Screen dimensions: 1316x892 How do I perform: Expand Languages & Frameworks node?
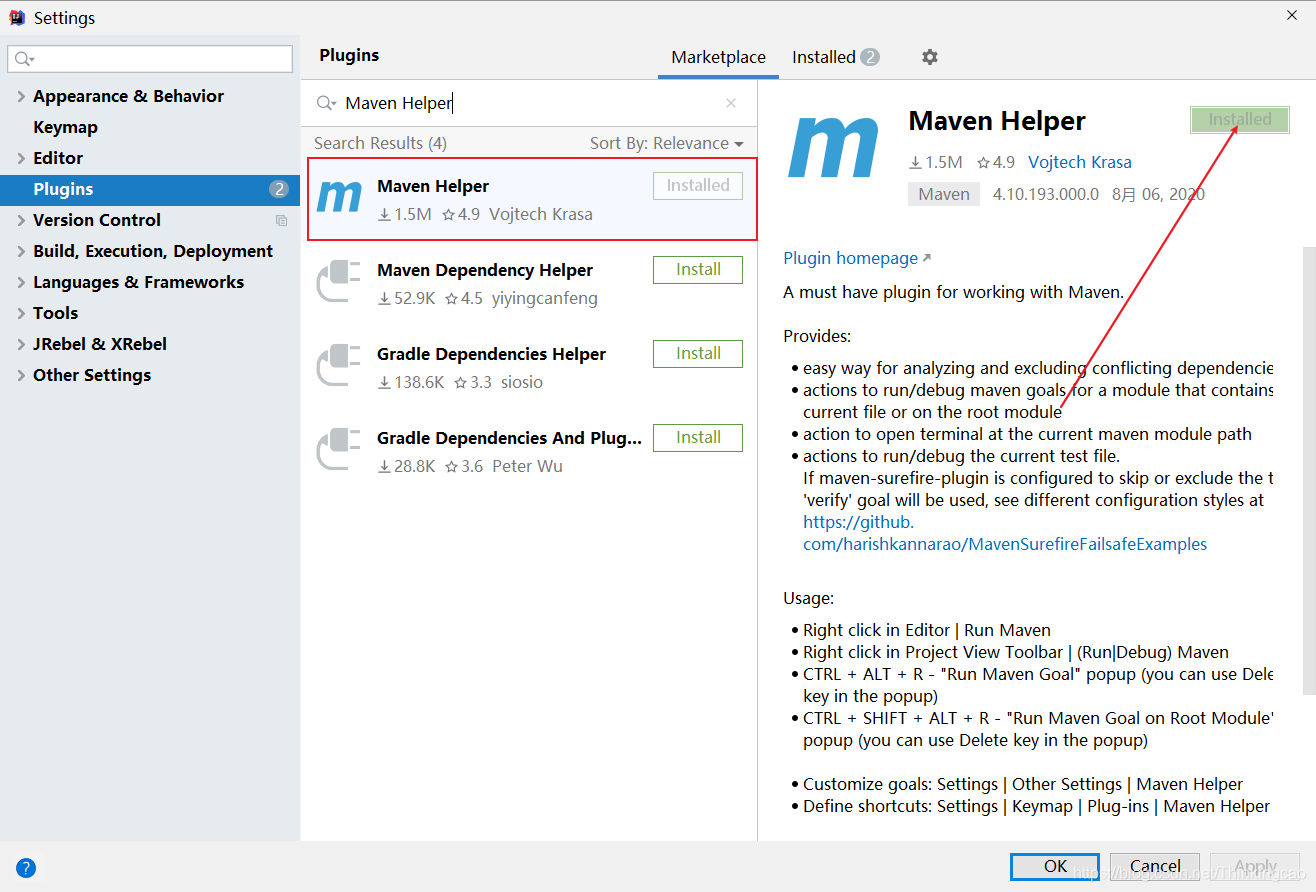(x=21, y=282)
